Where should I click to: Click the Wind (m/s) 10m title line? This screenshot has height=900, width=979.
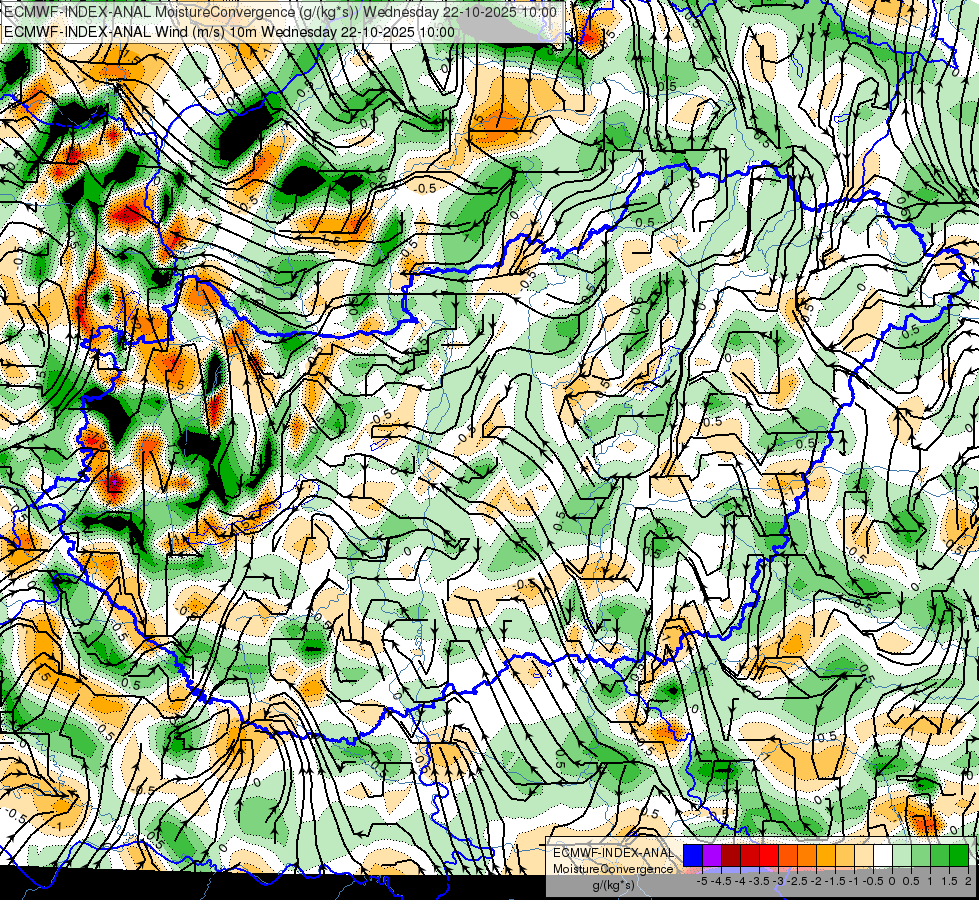tap(229, 31)
